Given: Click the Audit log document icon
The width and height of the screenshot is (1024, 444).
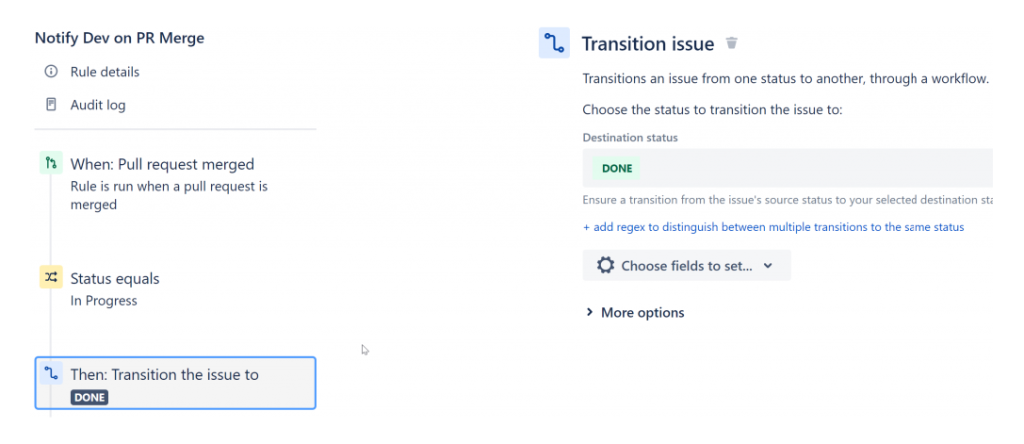Looking at the screenshot, I should [x=51, y=104].
